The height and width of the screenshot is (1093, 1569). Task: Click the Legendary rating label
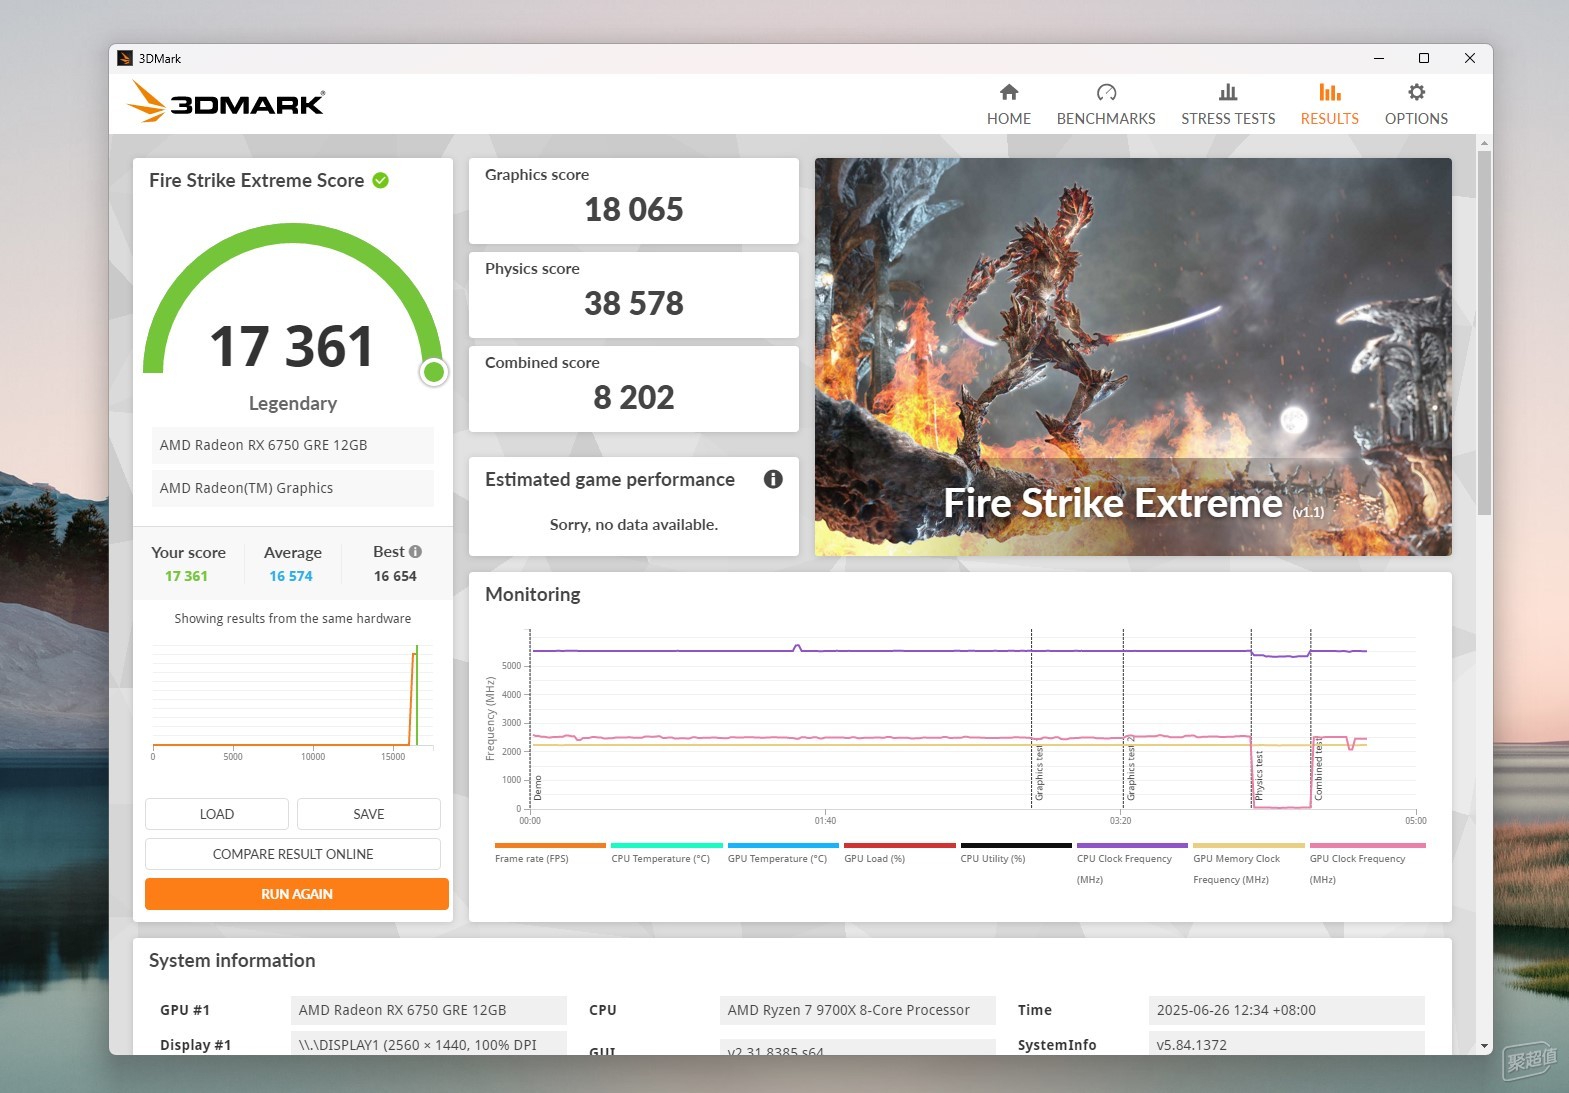click(293, 403)
